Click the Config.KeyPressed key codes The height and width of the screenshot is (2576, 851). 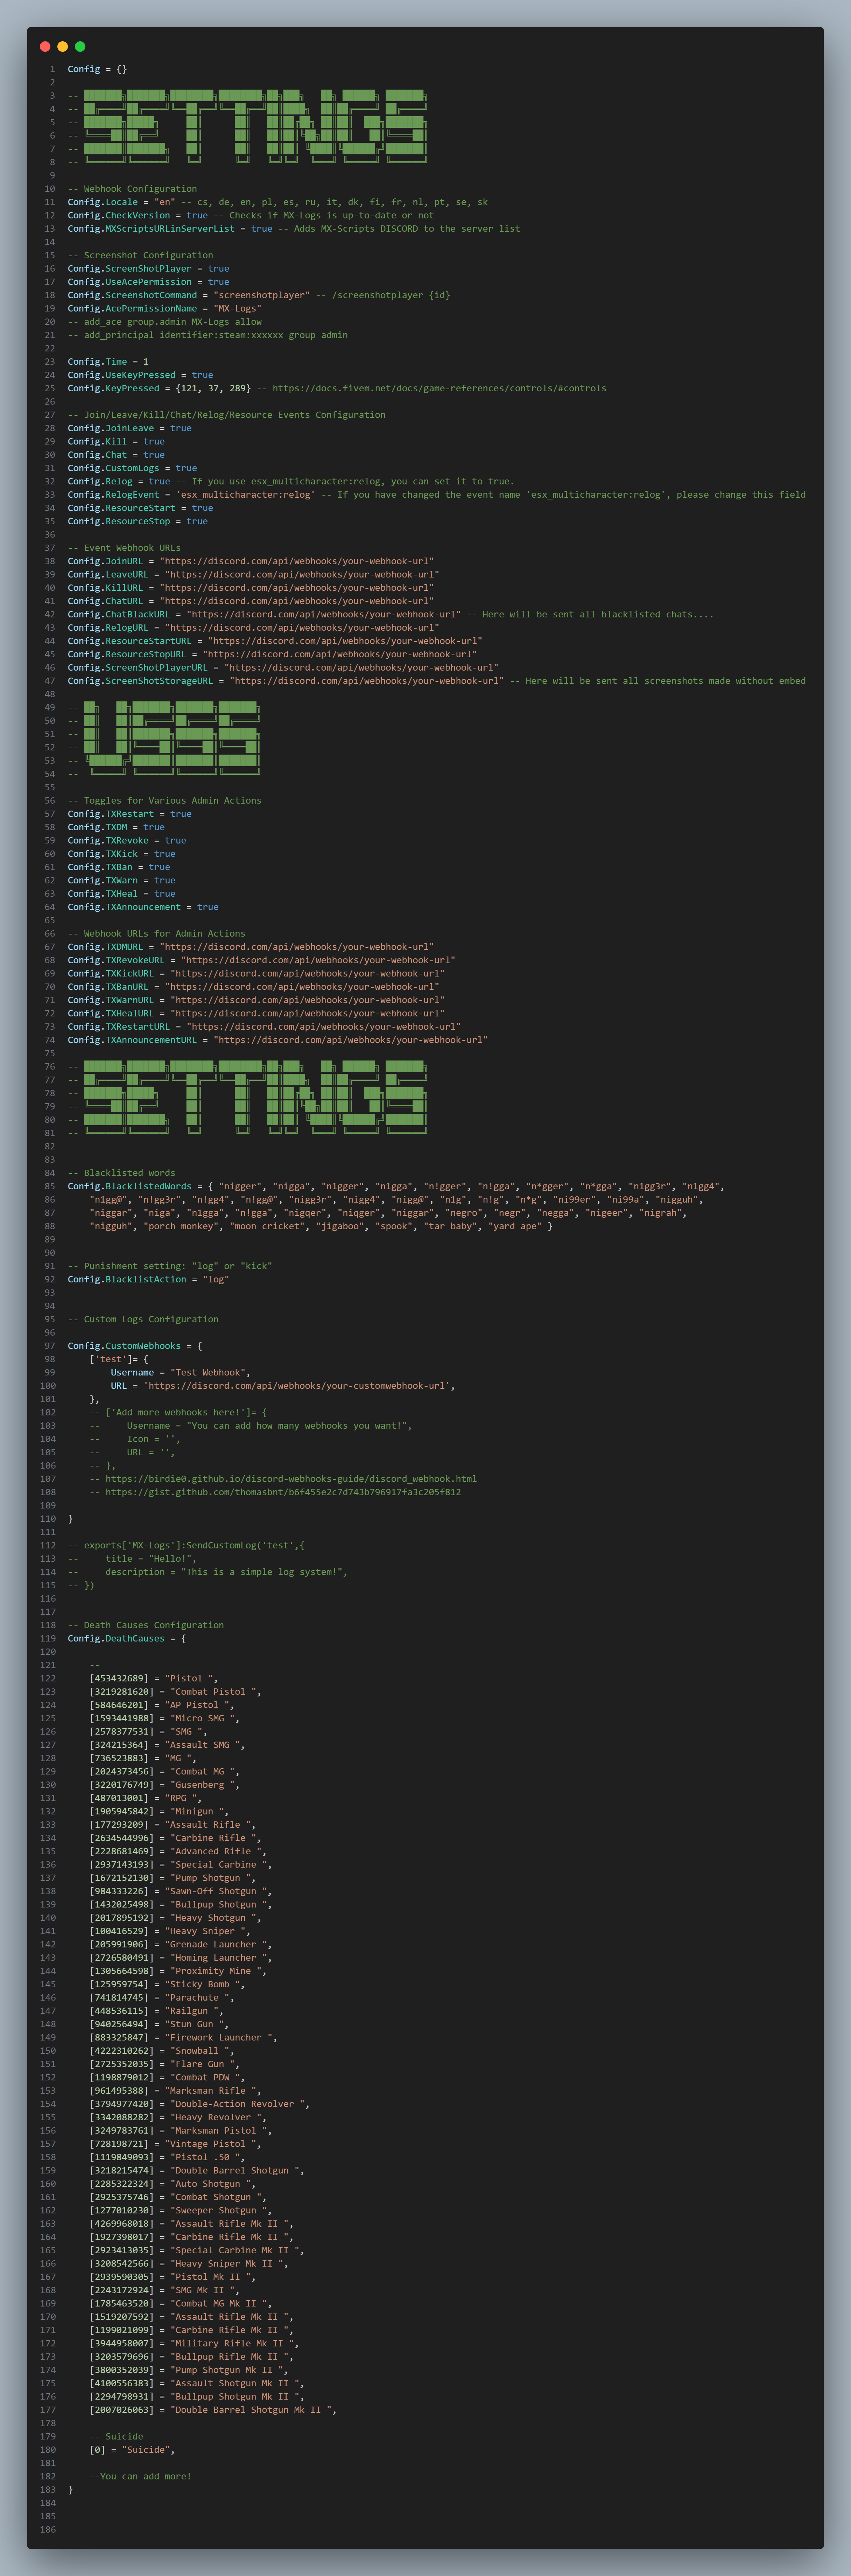coord(200,388)
